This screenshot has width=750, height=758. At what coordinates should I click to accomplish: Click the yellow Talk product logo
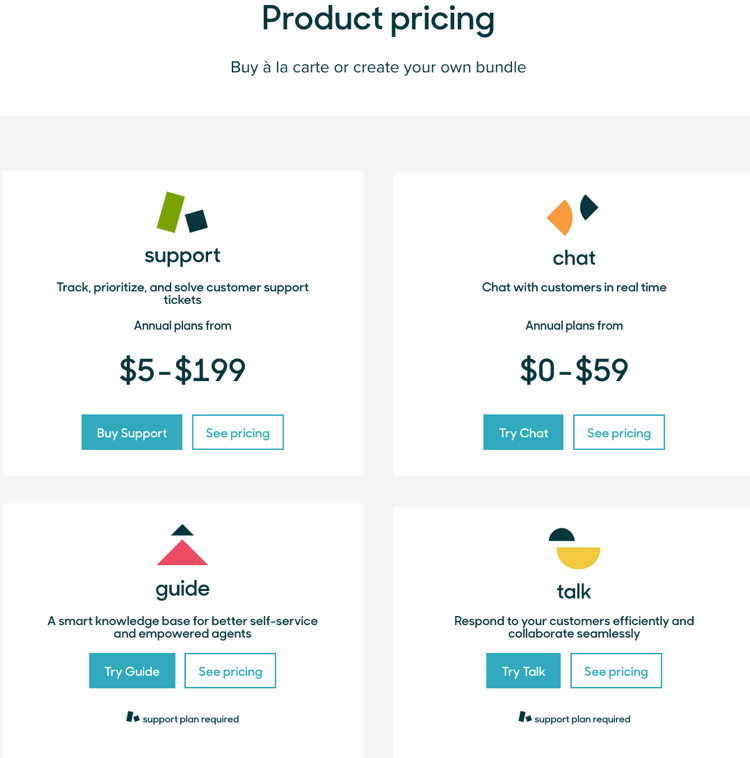[574, 549]
